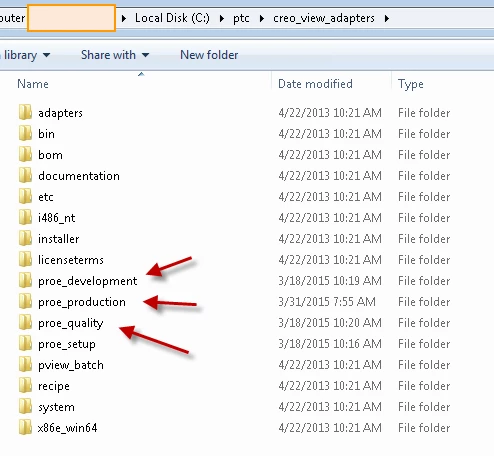Navigate to Local Disk (C:) breadcrumb
Viewport: 494px width, 456px height.
(x=172, y=18)
